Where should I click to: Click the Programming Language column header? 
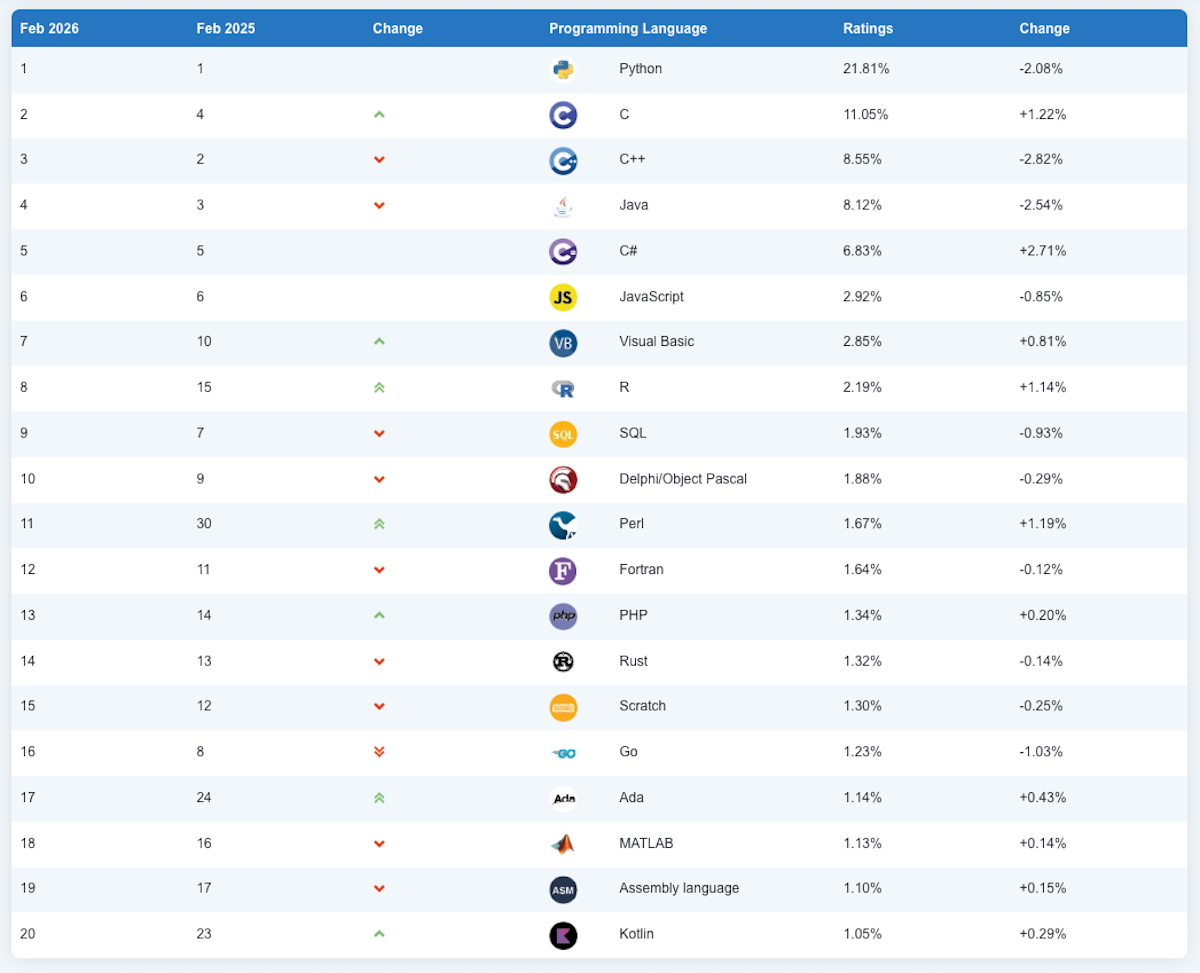point(628,28)
